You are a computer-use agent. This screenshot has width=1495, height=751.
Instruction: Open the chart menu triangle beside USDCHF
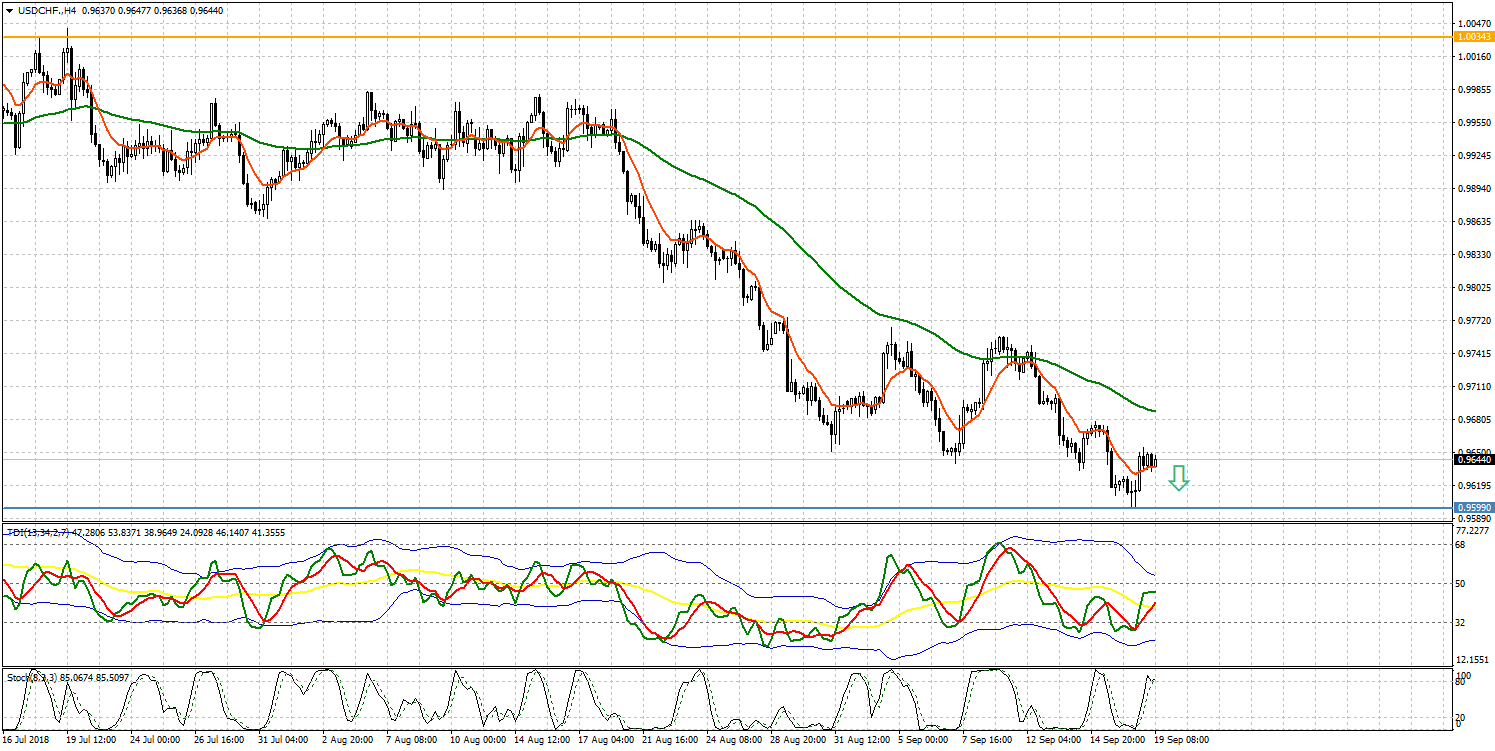[9, 9]
